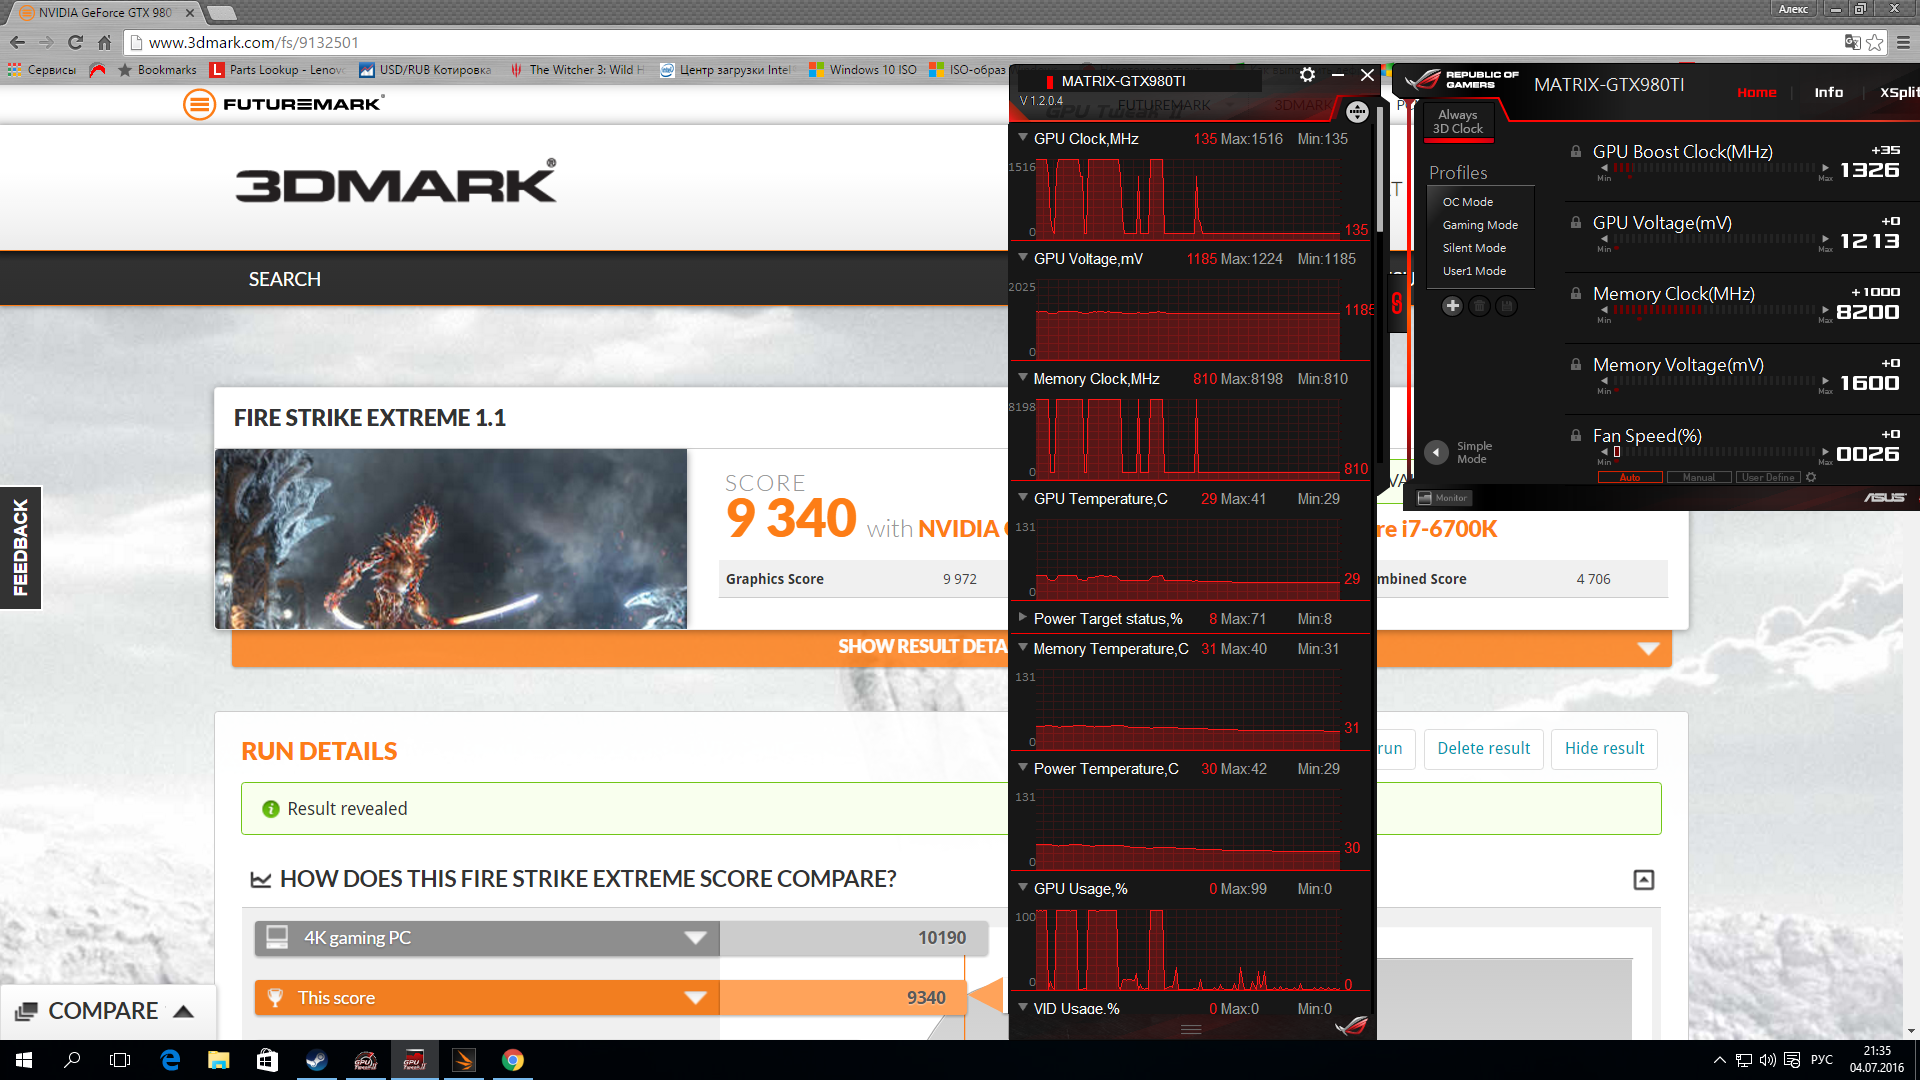Go to the browser home page
Viewport: 1920px width, 1080px height.
tap(105, 42)
